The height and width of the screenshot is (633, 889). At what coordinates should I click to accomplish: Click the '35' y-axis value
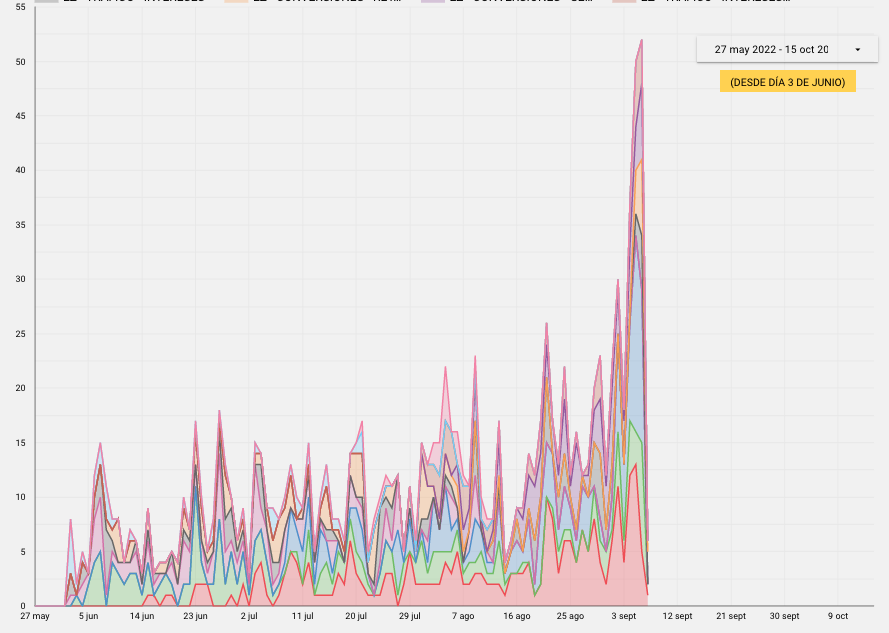click(20, 225)
